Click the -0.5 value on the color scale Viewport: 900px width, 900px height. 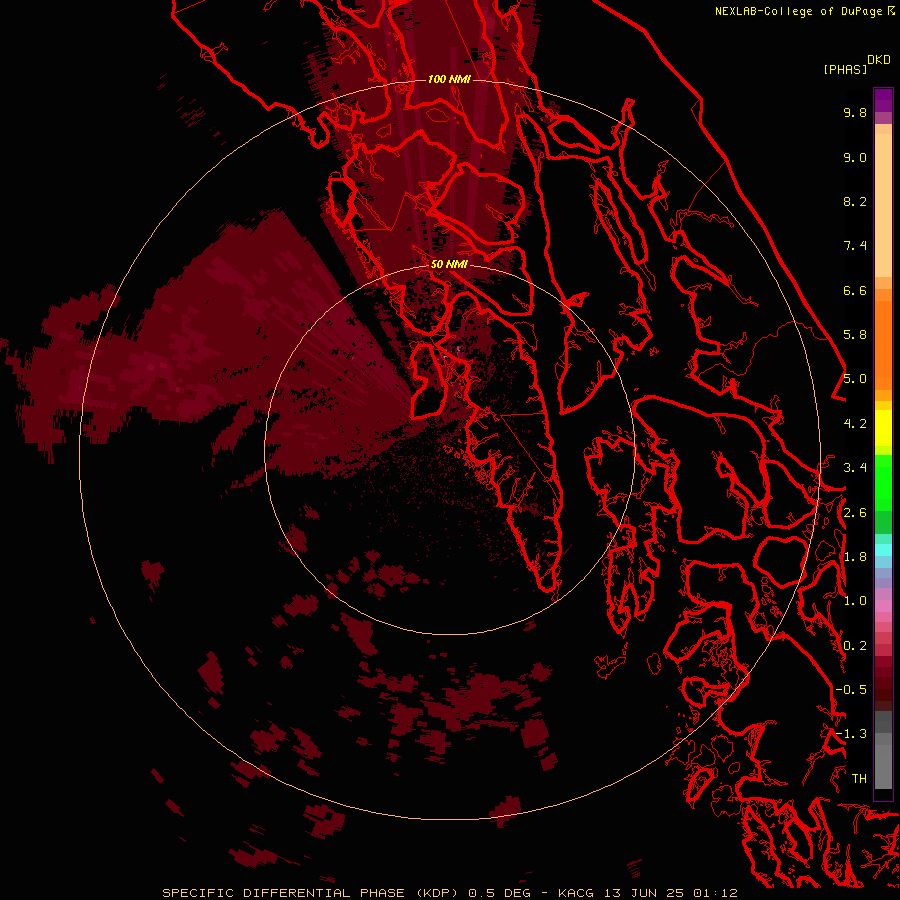coord(851,690)
